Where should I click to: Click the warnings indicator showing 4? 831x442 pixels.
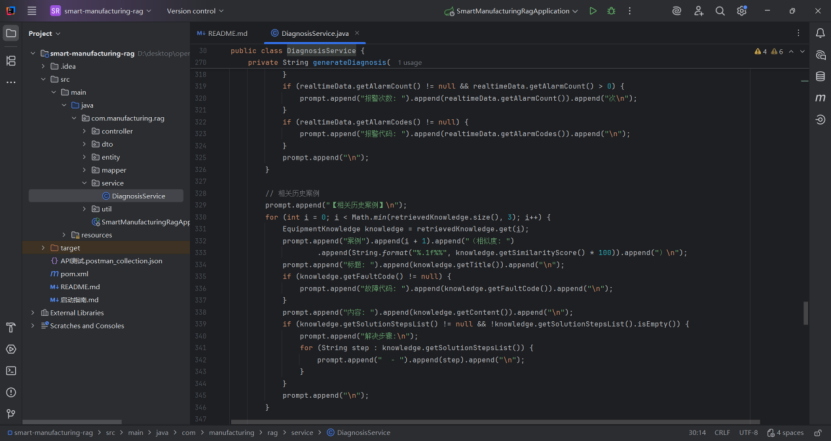(x=761, y=51)
